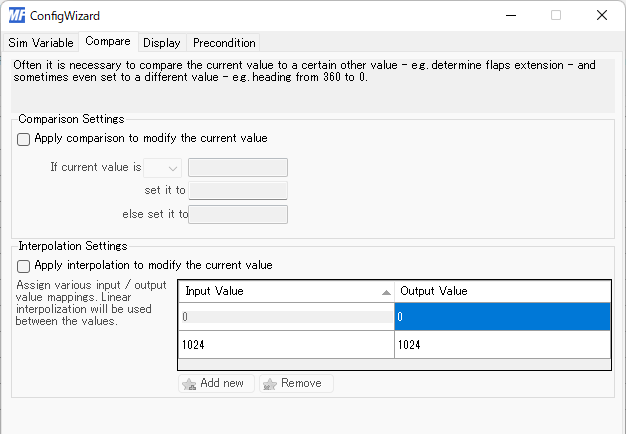626x434 pixels.
Task: Click the star icon on Add new
Action: 189,384
